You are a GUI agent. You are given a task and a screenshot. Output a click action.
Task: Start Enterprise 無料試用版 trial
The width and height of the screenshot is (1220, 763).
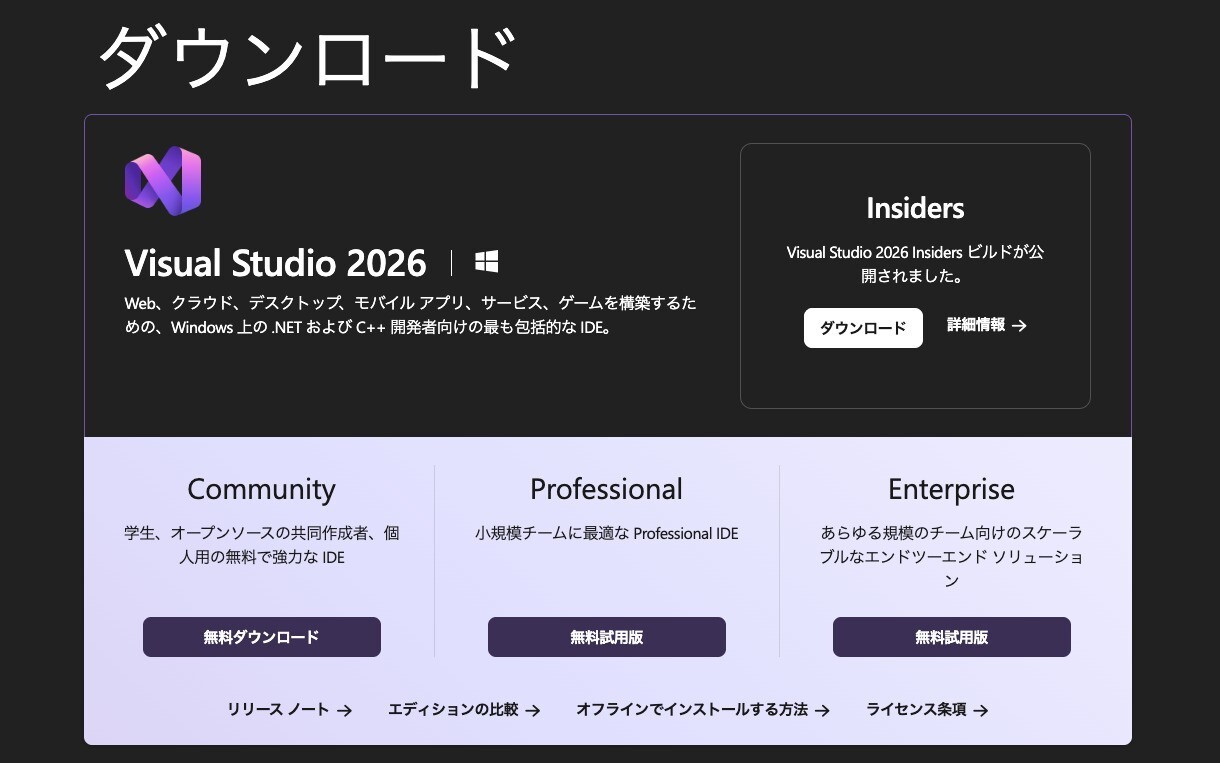[952, 637]
